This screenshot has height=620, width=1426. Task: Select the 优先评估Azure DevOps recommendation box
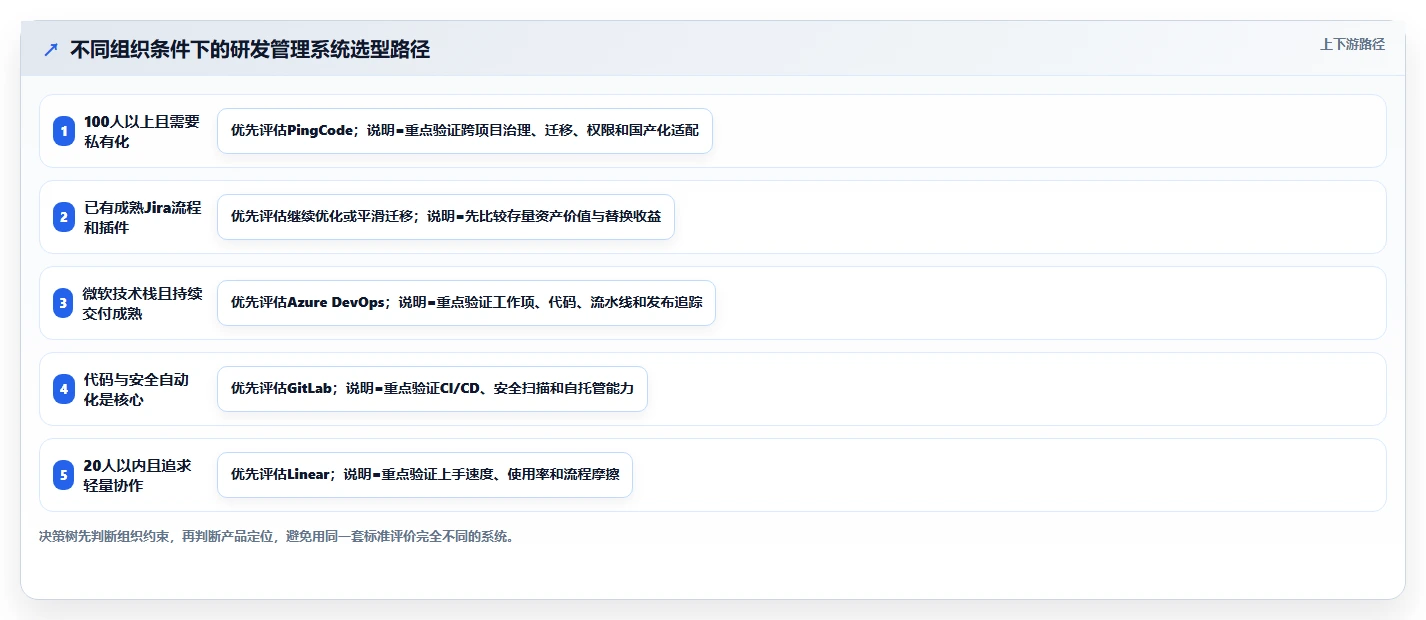click(x=466, y=303)
